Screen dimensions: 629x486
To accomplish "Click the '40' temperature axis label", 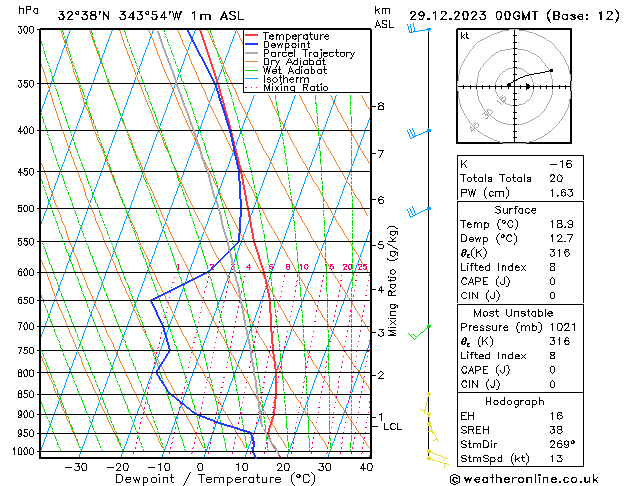I will [366, 467].
